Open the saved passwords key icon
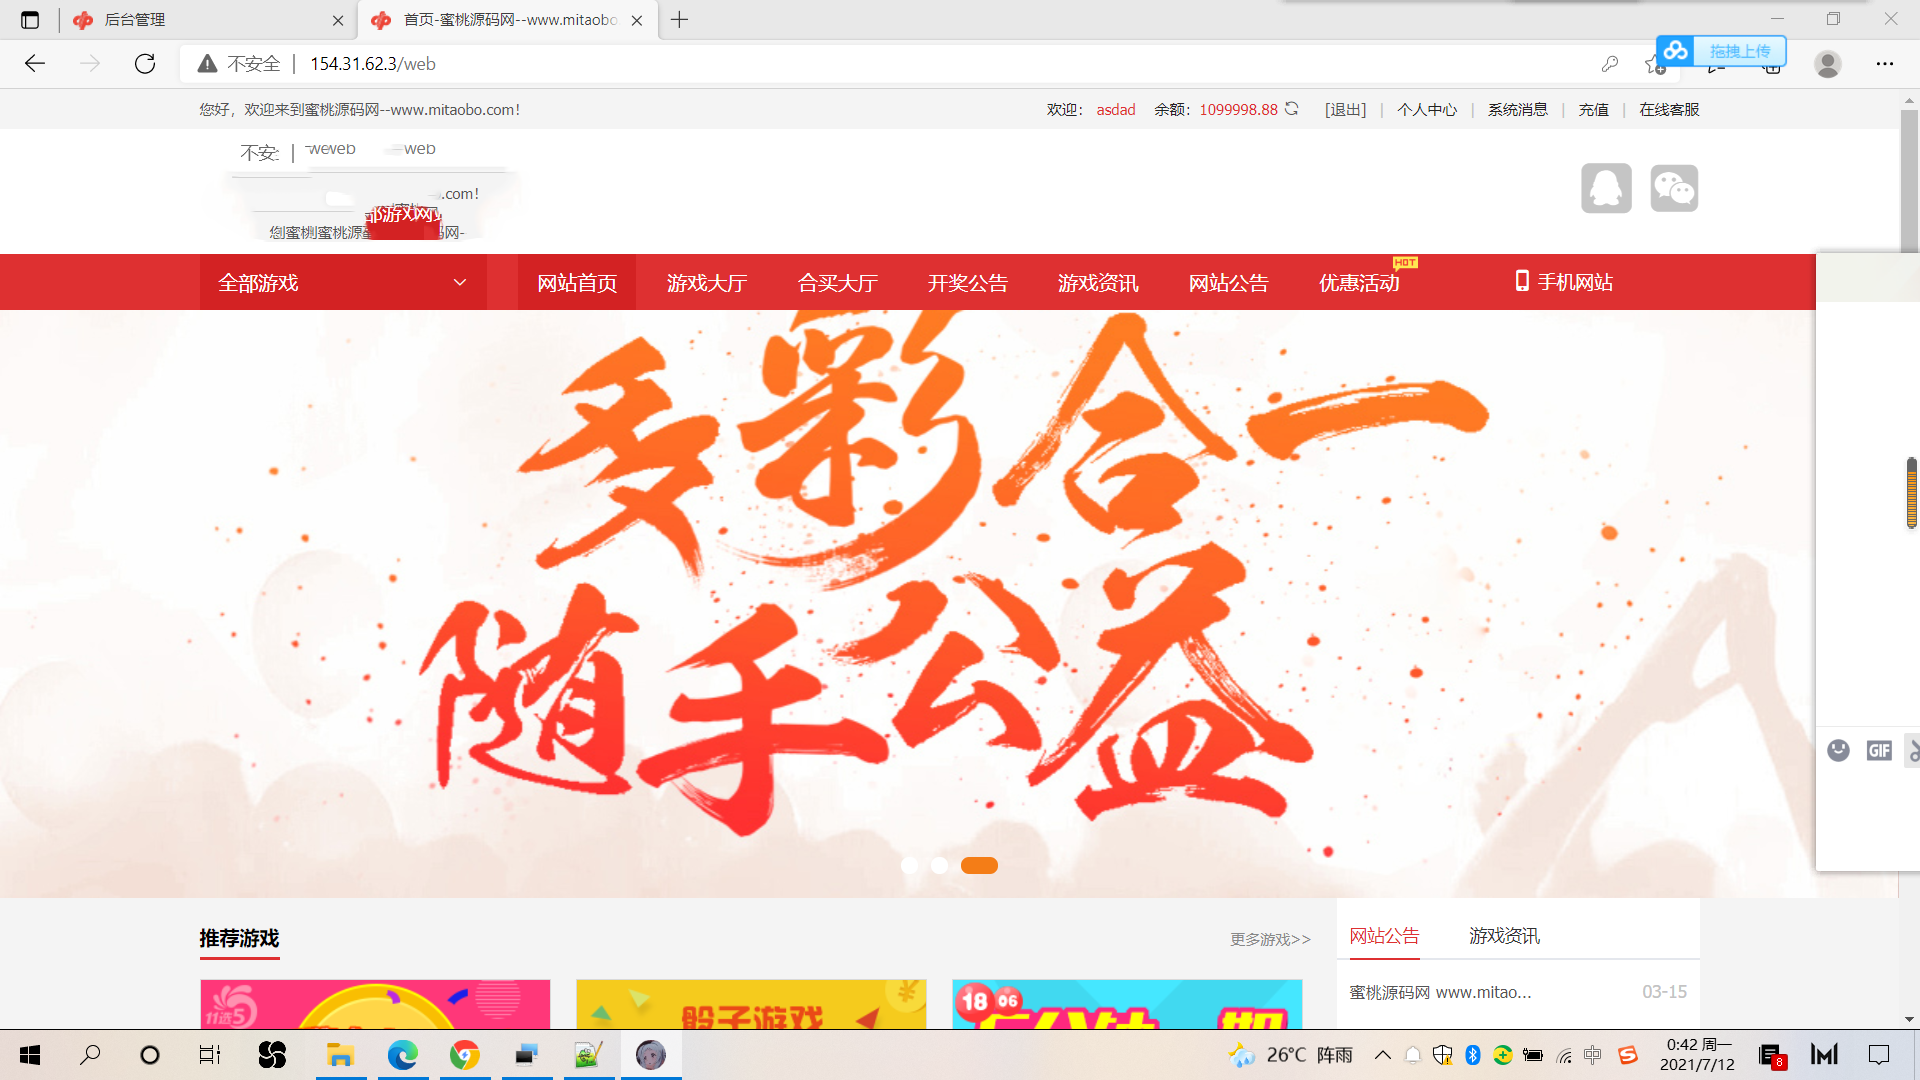The height and width of the screenshot is (1080, 1920). coord(1609,64)
